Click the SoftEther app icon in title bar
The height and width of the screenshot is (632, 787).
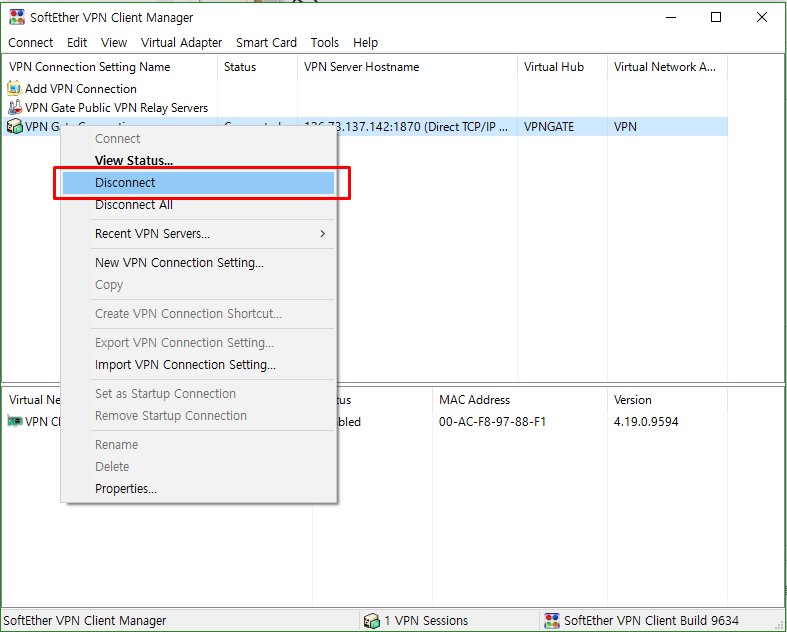coord(17,17)
